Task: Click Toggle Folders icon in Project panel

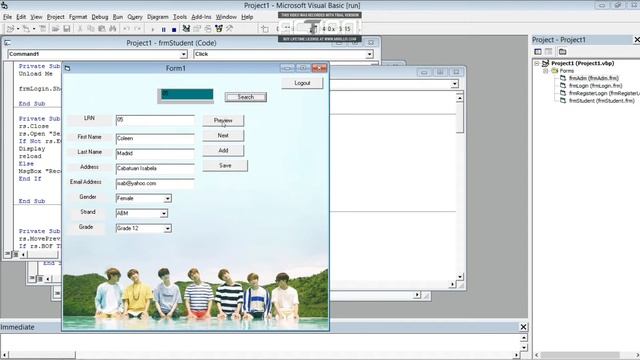Action: 562,51
